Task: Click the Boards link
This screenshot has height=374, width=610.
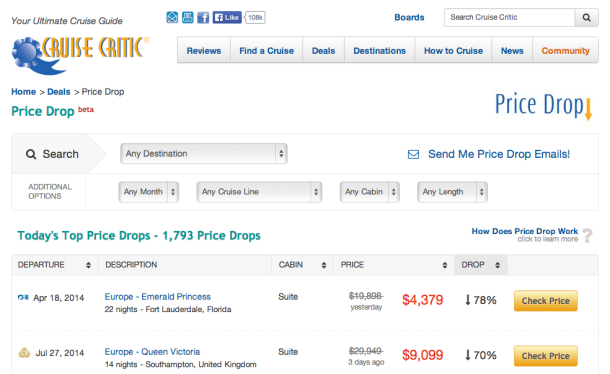Action: tap(409, 18)
